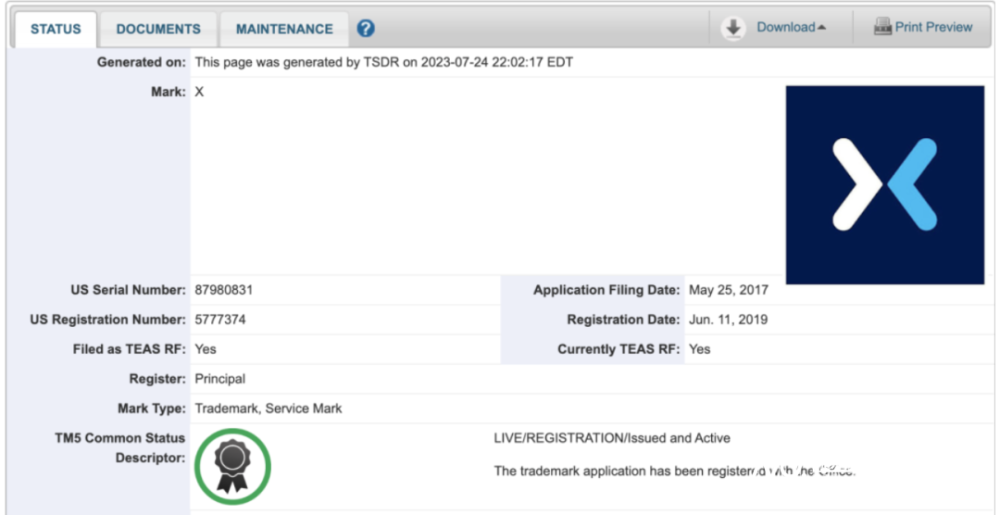Open the DOCUMENTS tab

point(158,29)
